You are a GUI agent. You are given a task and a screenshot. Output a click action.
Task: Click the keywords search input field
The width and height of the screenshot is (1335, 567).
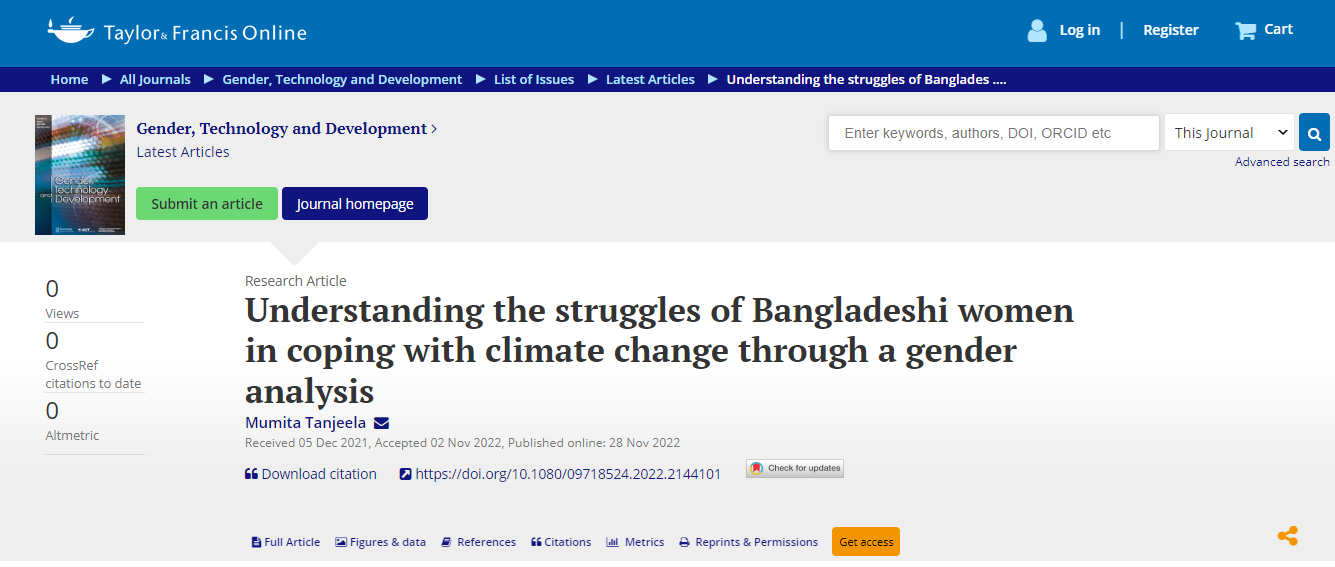click(x=994, y=133)
